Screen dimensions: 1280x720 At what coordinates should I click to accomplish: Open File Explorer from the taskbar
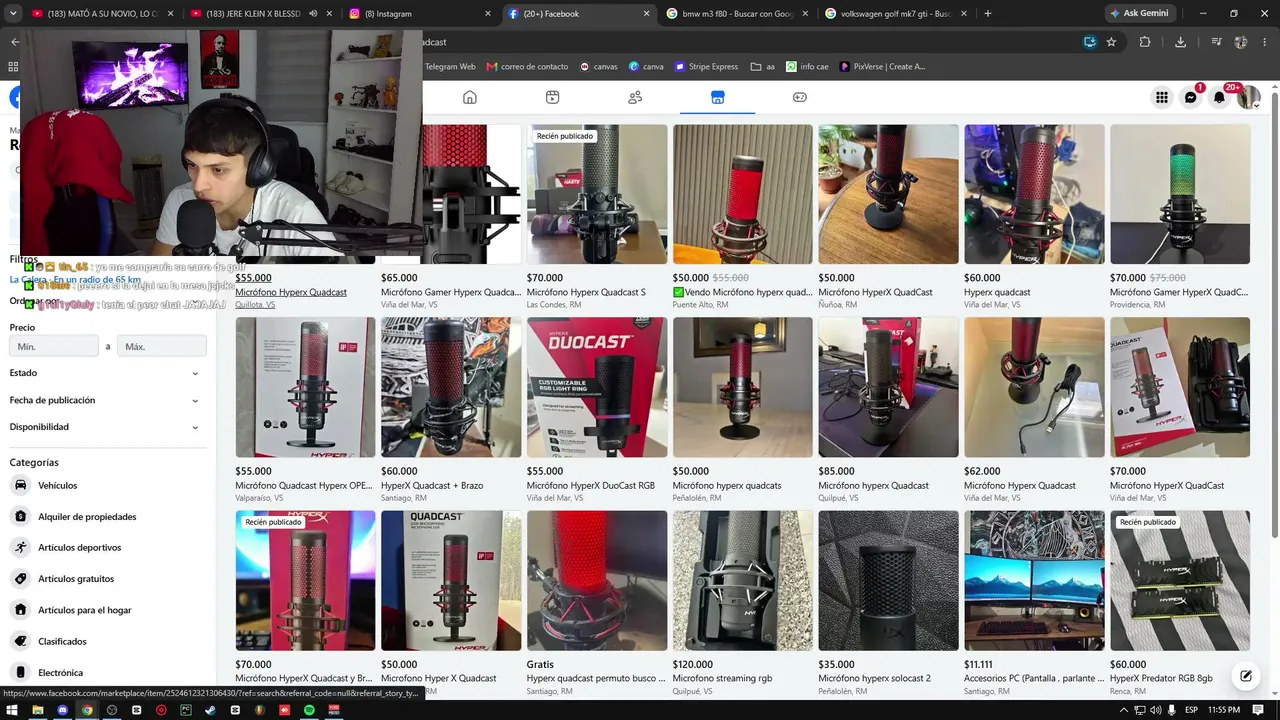[x=38, y=710]
